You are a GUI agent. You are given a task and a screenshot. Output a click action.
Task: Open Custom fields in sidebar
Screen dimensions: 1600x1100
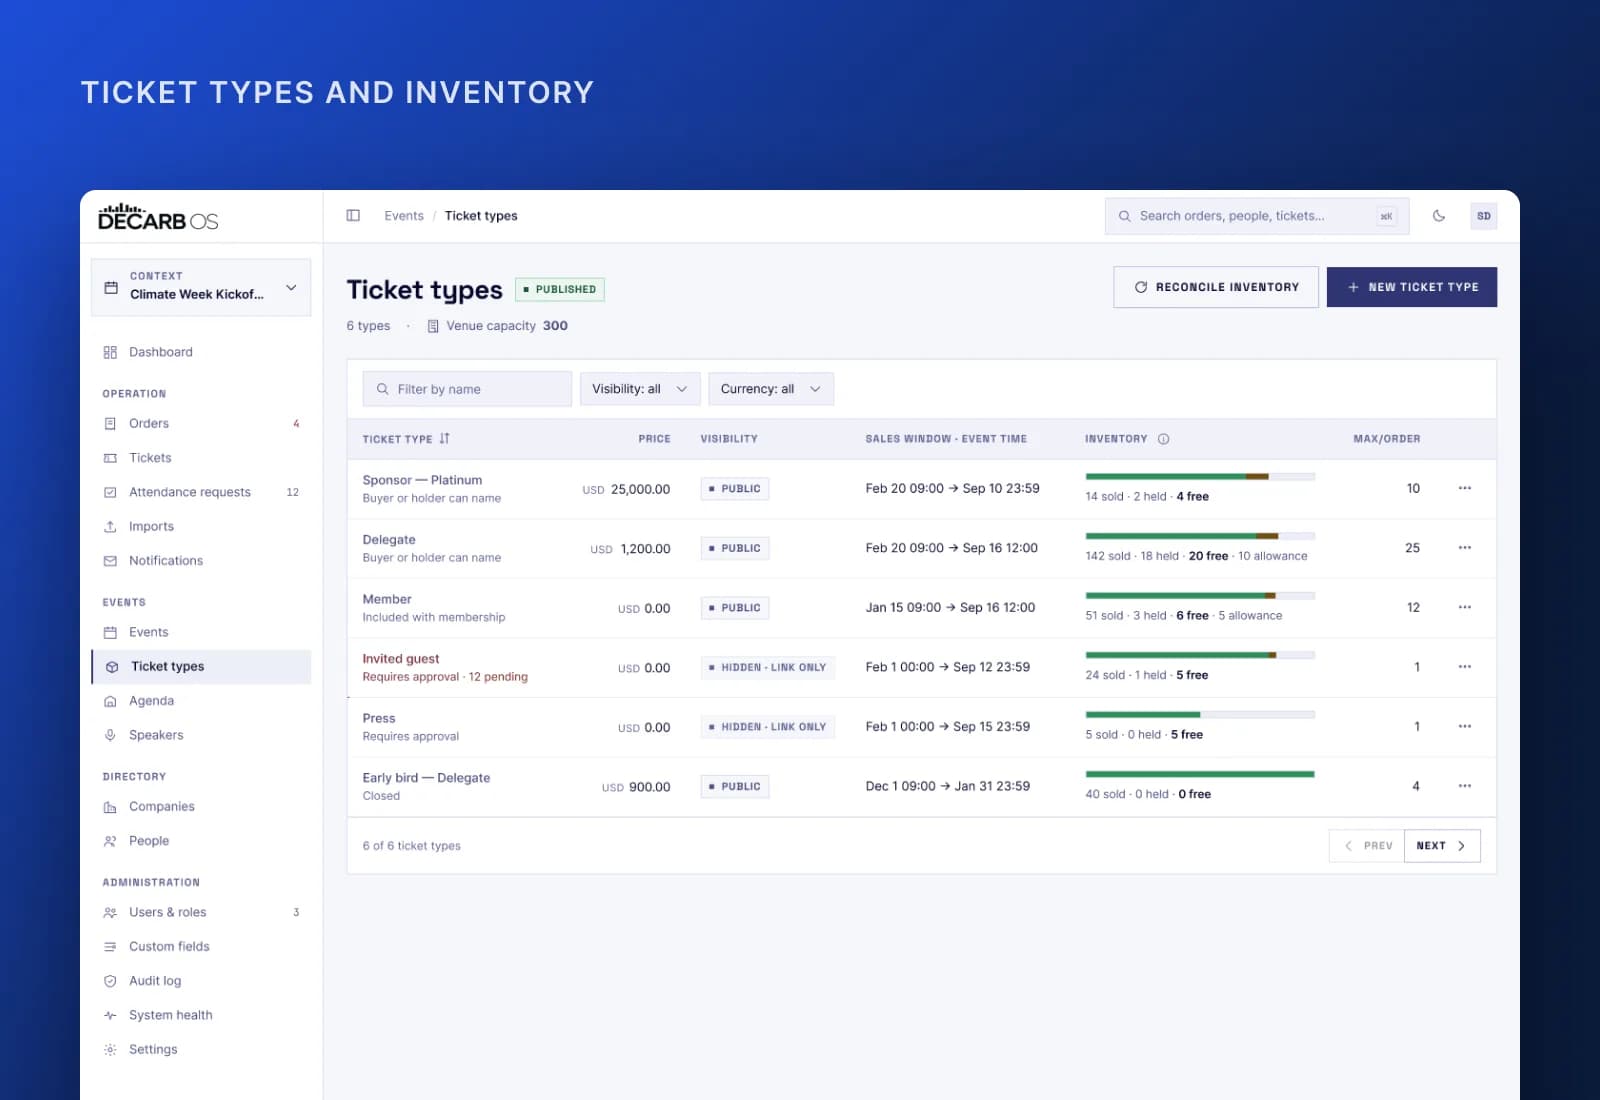(x=201, y=947)
